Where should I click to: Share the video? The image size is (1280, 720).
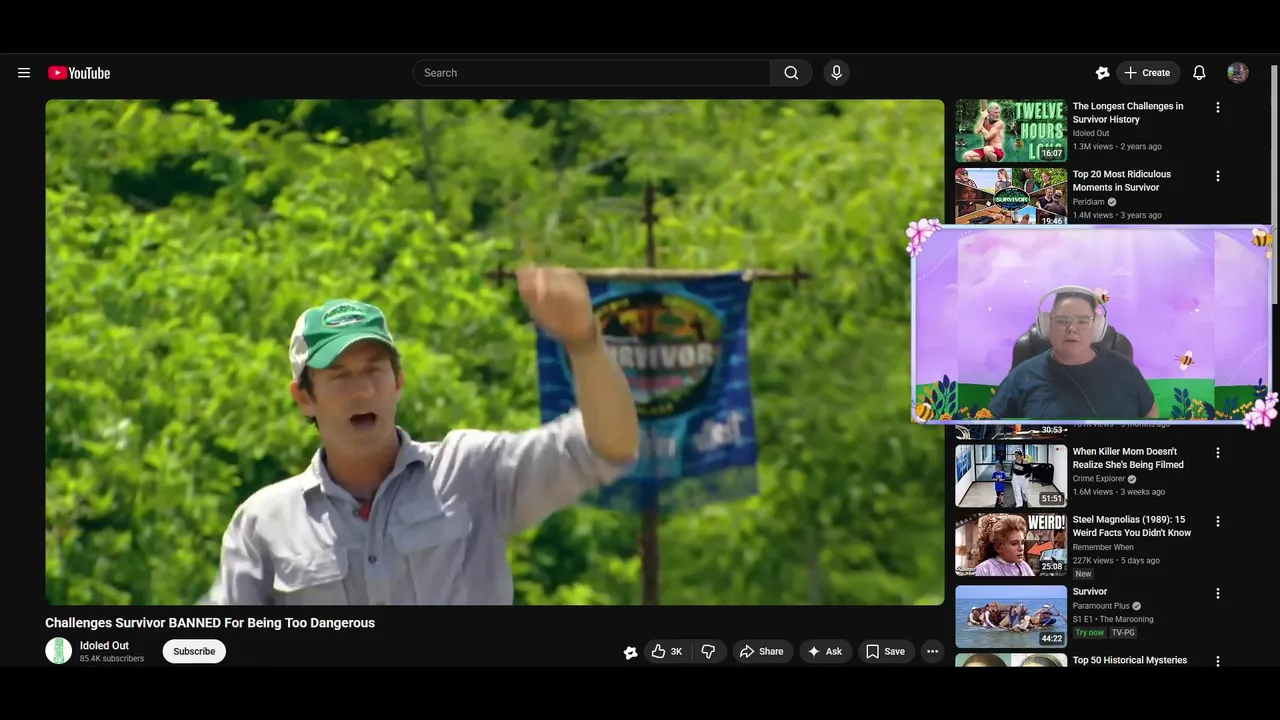[761, 651]
